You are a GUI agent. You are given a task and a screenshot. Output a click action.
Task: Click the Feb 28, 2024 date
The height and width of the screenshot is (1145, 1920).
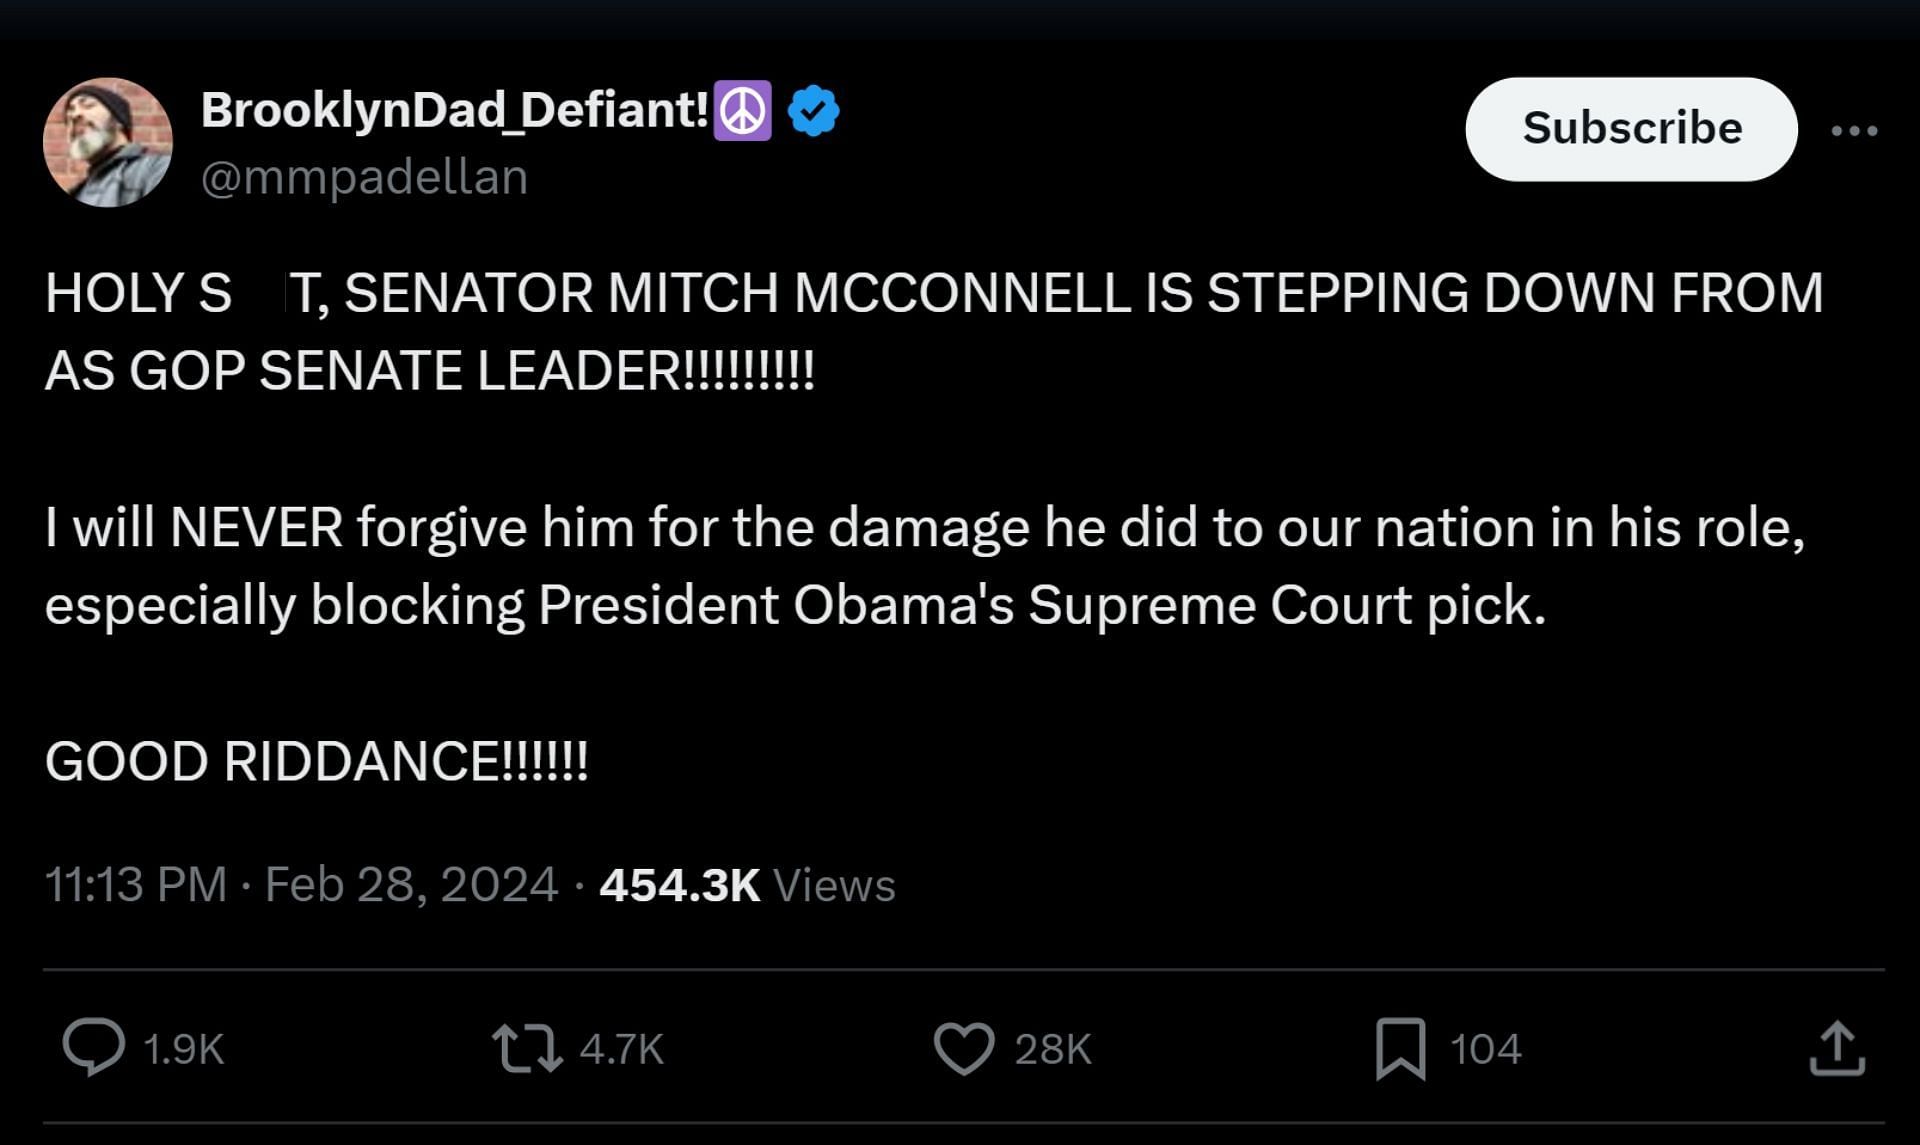411,885
